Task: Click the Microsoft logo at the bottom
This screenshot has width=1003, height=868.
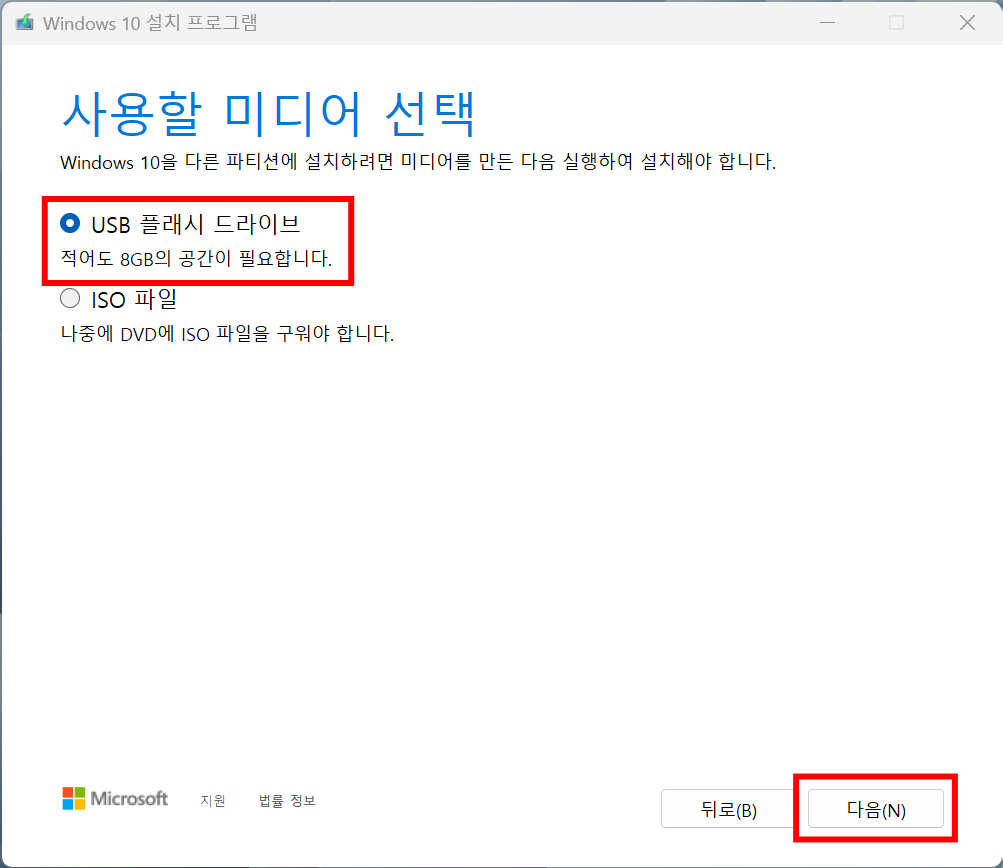Action: [x=115, y=798]
